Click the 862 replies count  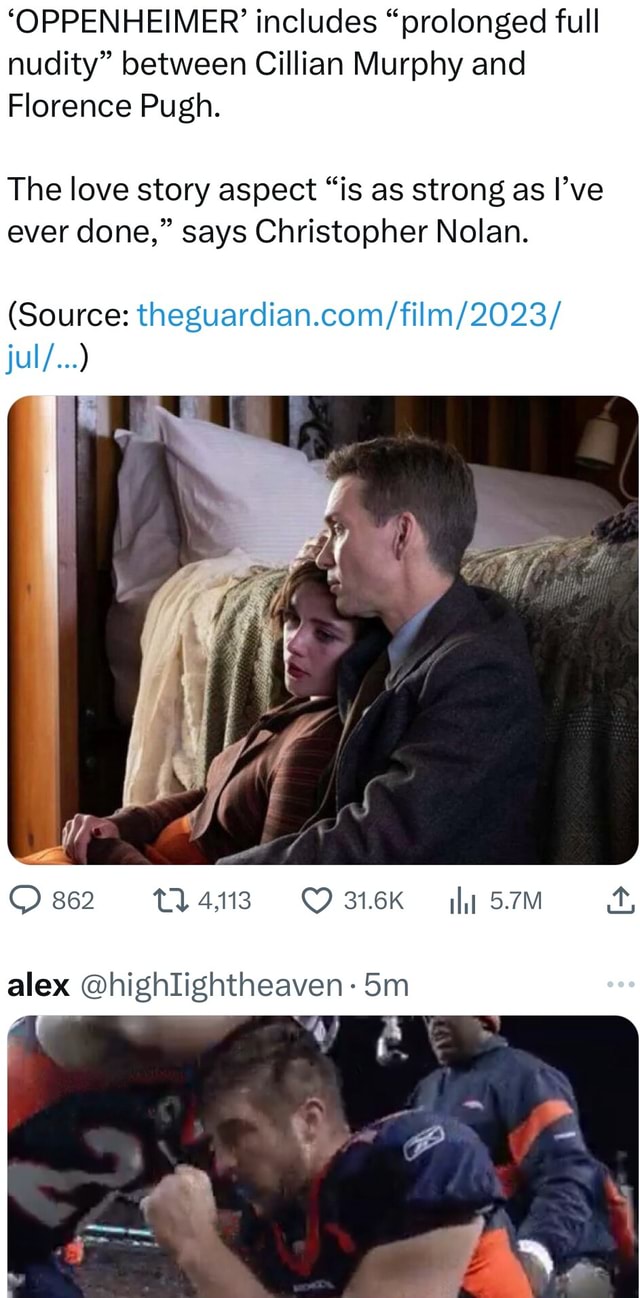72,900
